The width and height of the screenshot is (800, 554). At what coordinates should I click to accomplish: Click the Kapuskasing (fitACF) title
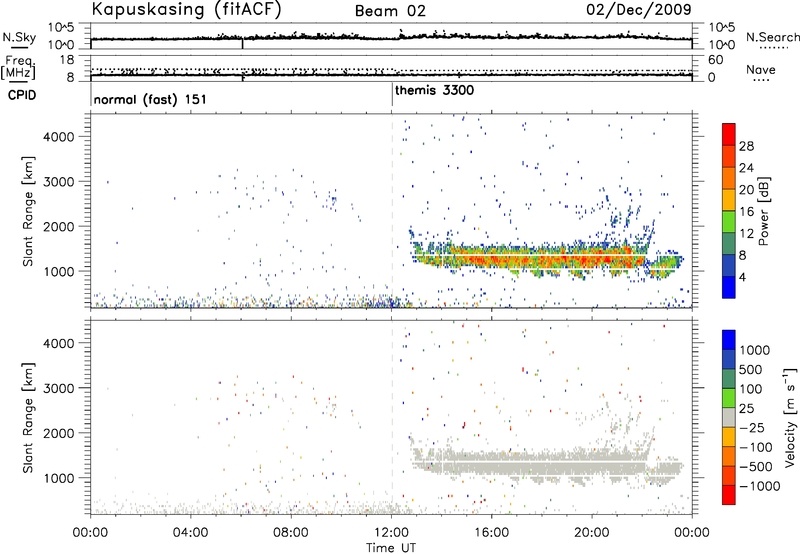(x=186, y=10)
